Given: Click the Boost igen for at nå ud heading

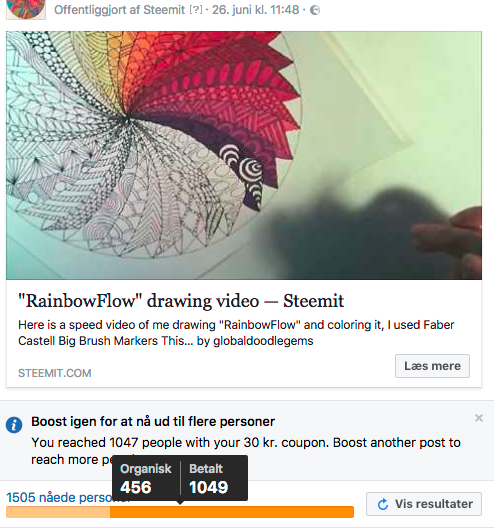Looking at the screenshot, I should click(x=153, y=422).
